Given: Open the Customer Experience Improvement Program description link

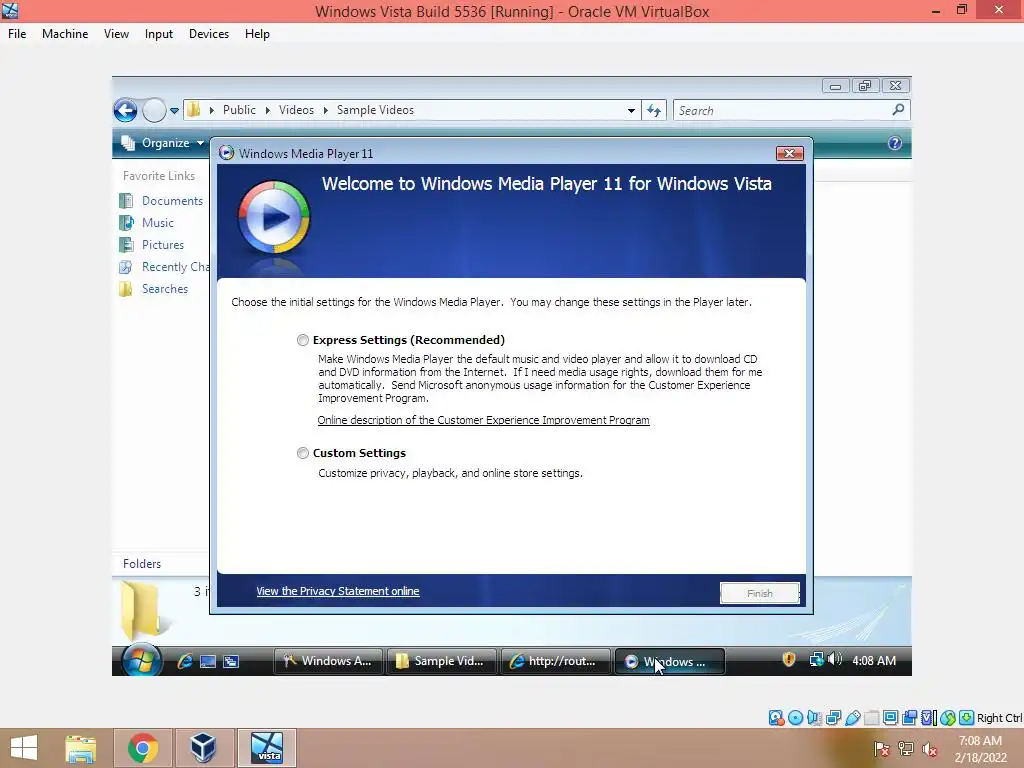Looking at the screenshot, I should pos(483,420).
